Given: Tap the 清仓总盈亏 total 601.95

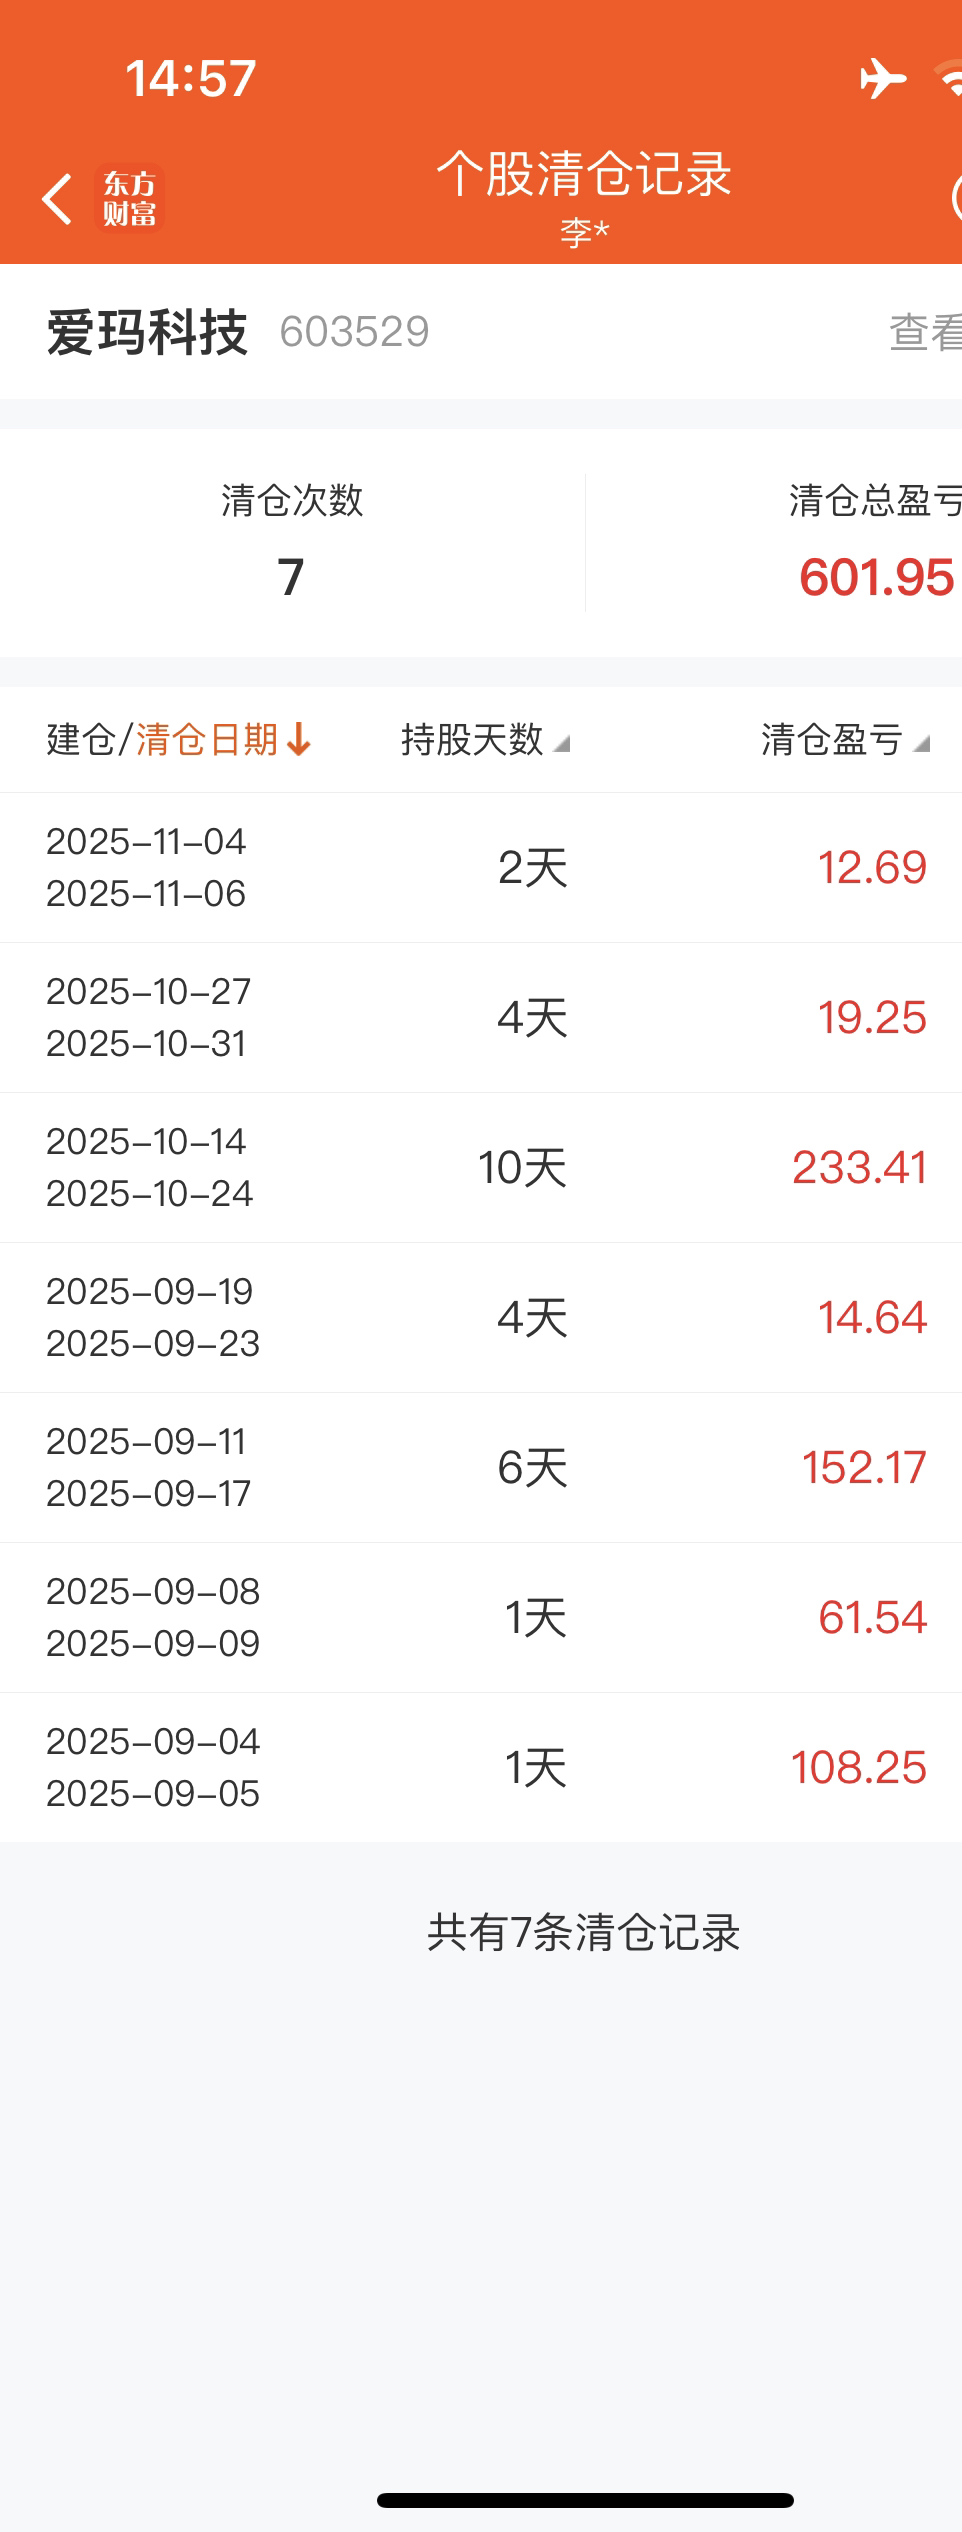Looking at the screenshot, I should (x=876, y=577).
